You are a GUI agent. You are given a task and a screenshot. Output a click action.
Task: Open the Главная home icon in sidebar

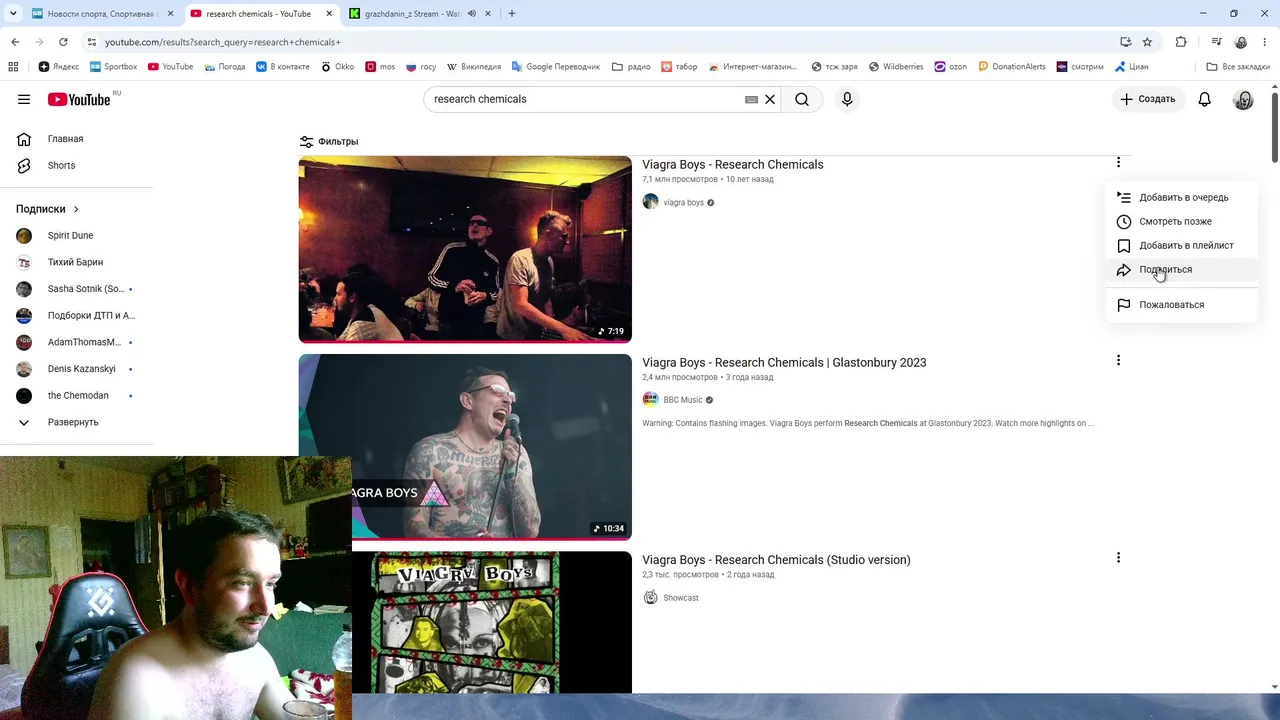[24, 139]
